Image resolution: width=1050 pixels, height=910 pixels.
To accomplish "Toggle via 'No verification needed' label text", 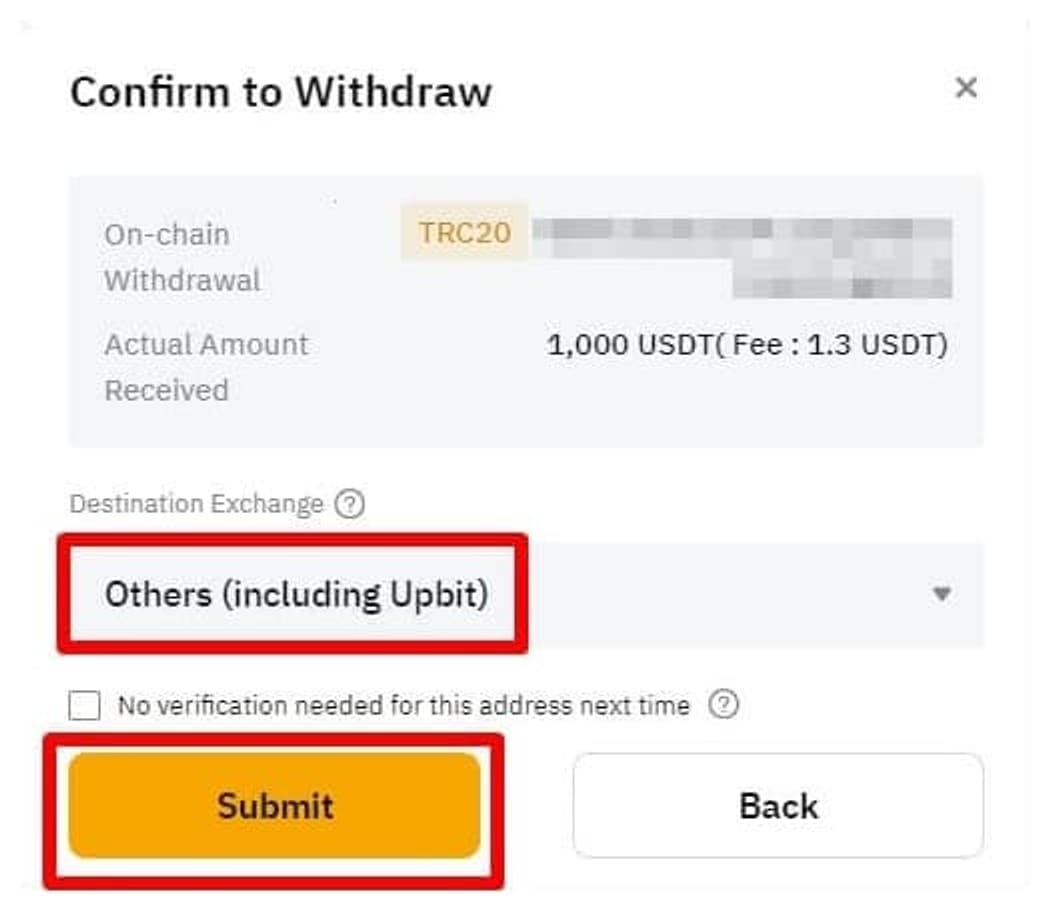I will 403,705.
